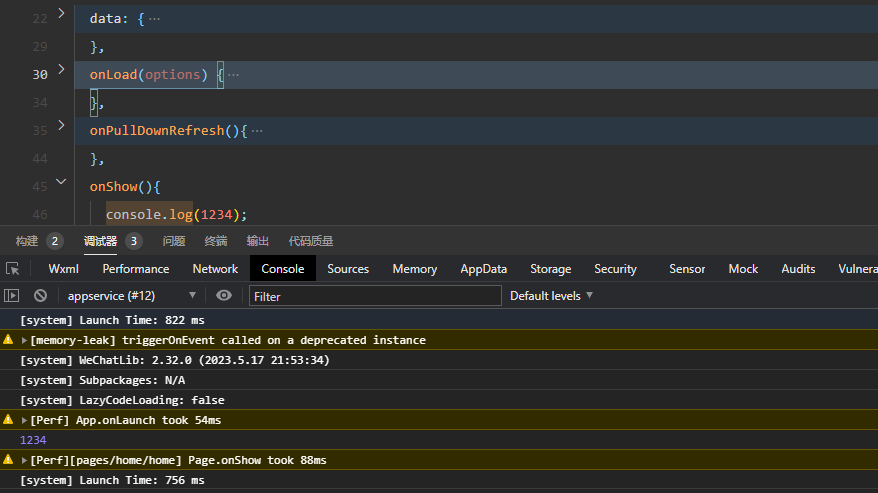Click the badge 3 on the 调试器 tab

[133, 241]
